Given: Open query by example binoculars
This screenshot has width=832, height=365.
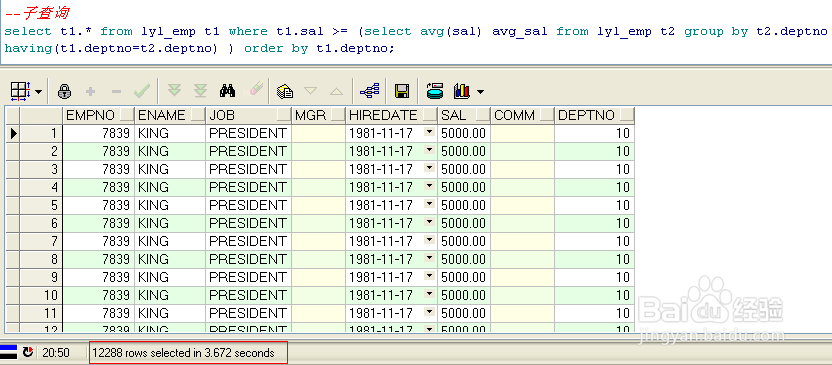Looking at the screenshot, I should [x=227, y=91].
